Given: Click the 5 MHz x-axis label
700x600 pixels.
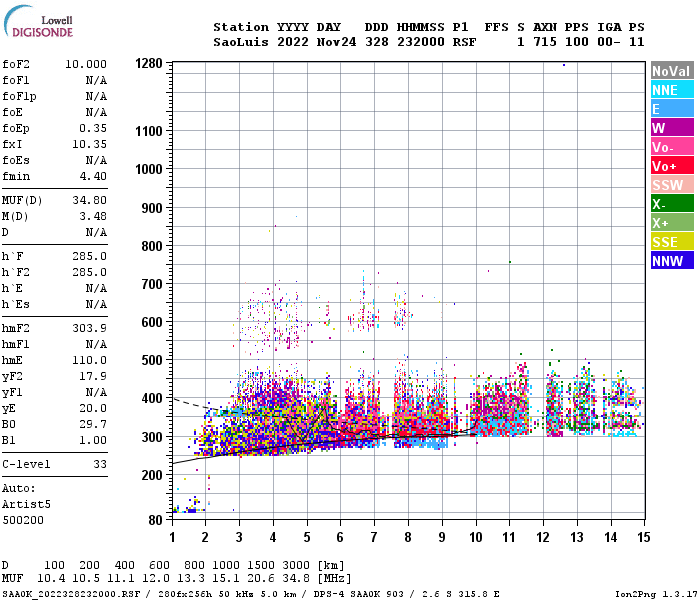Looking at the screenshot, I should point(307,537).
